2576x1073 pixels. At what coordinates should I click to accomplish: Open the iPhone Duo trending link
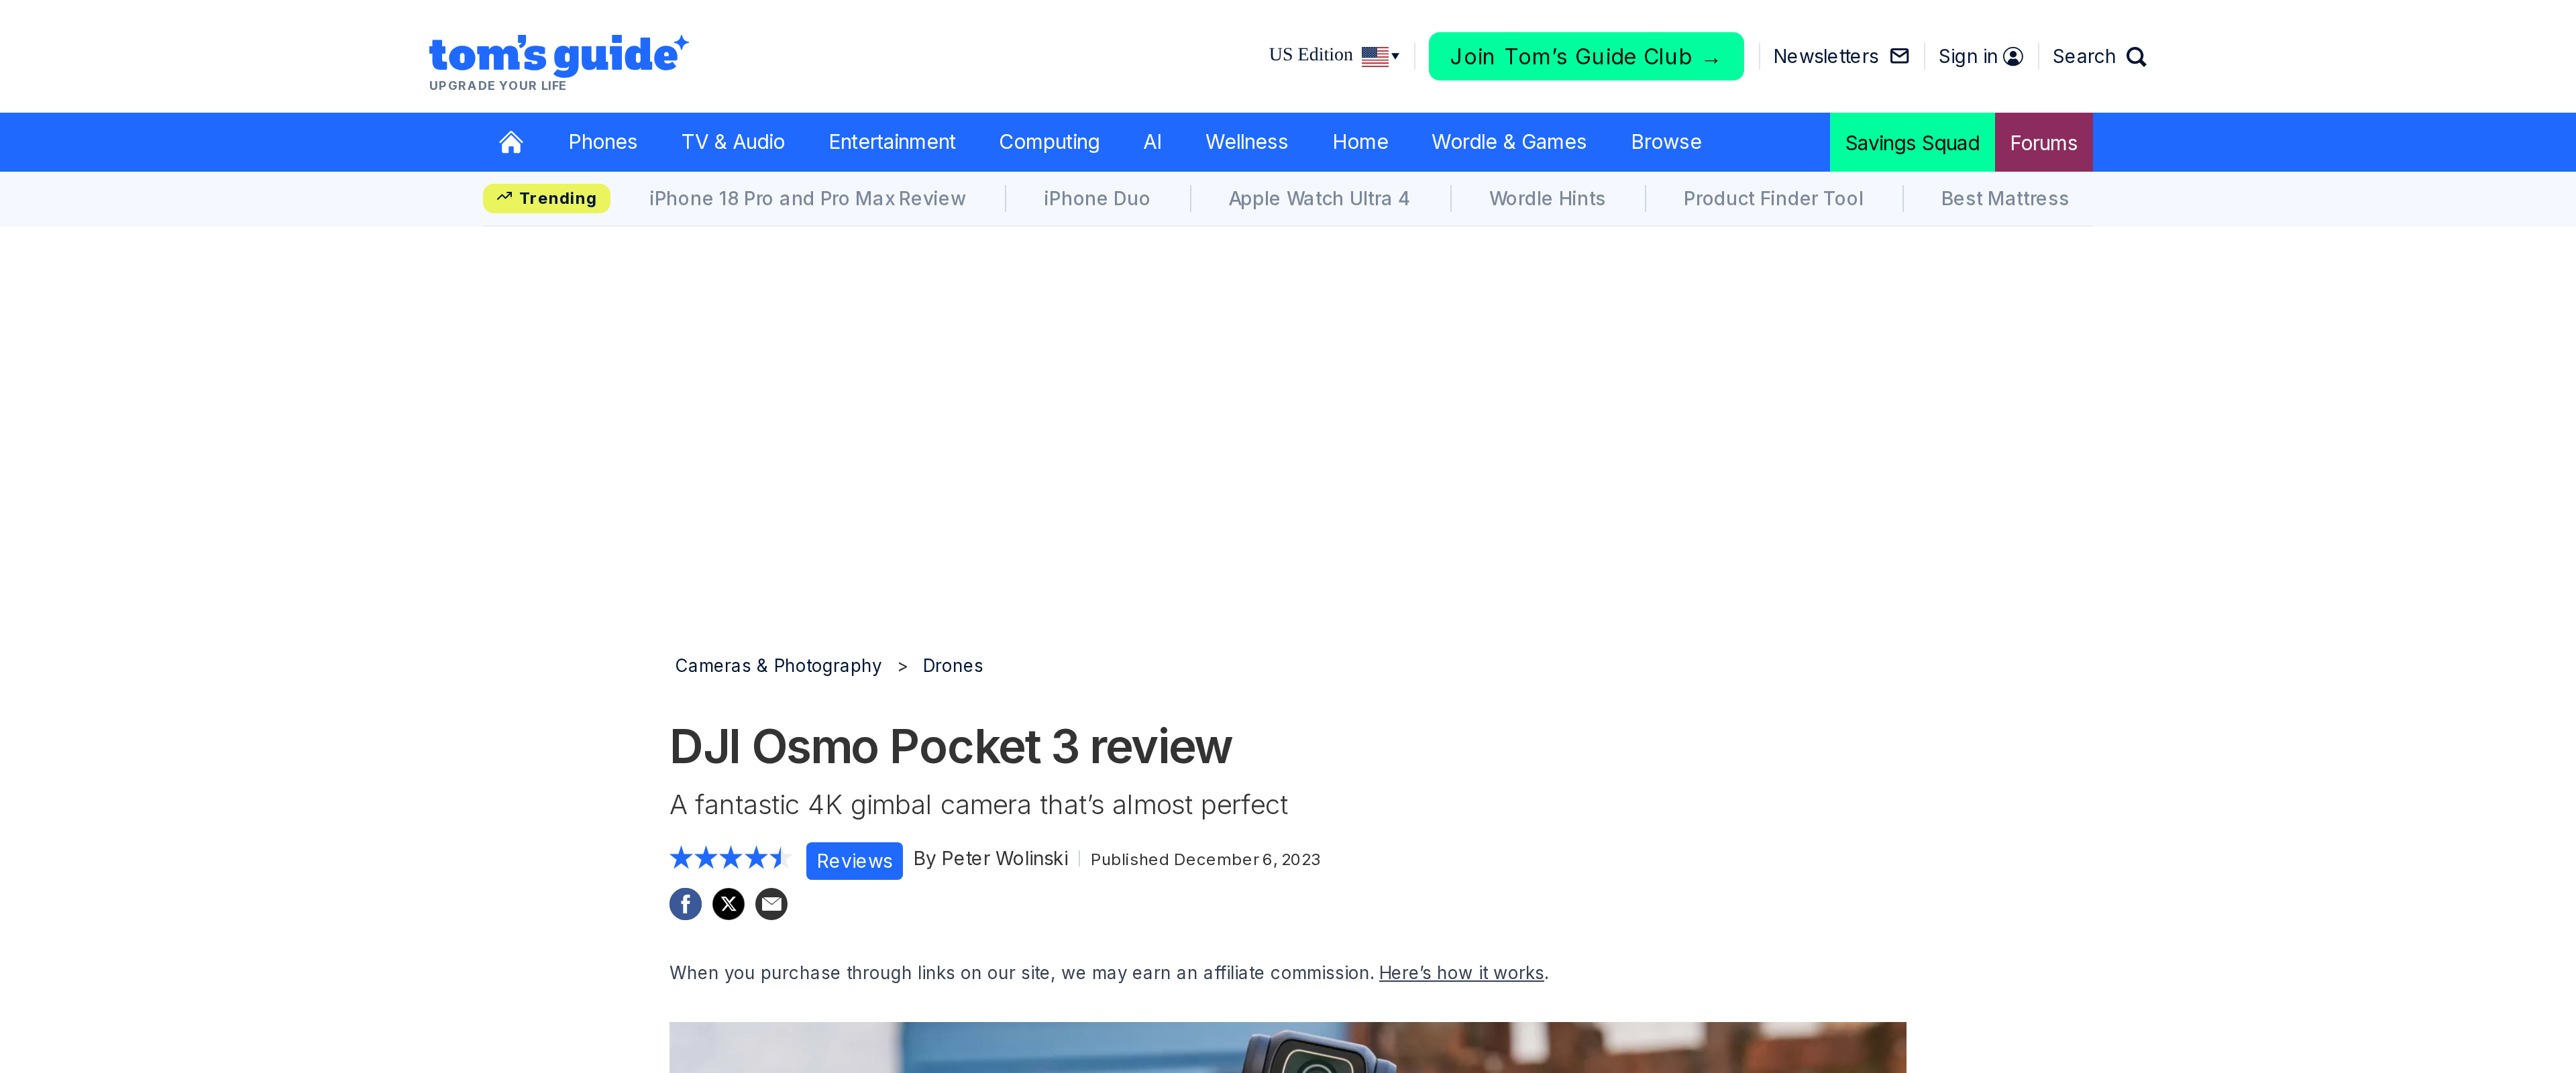point(1097,198)
